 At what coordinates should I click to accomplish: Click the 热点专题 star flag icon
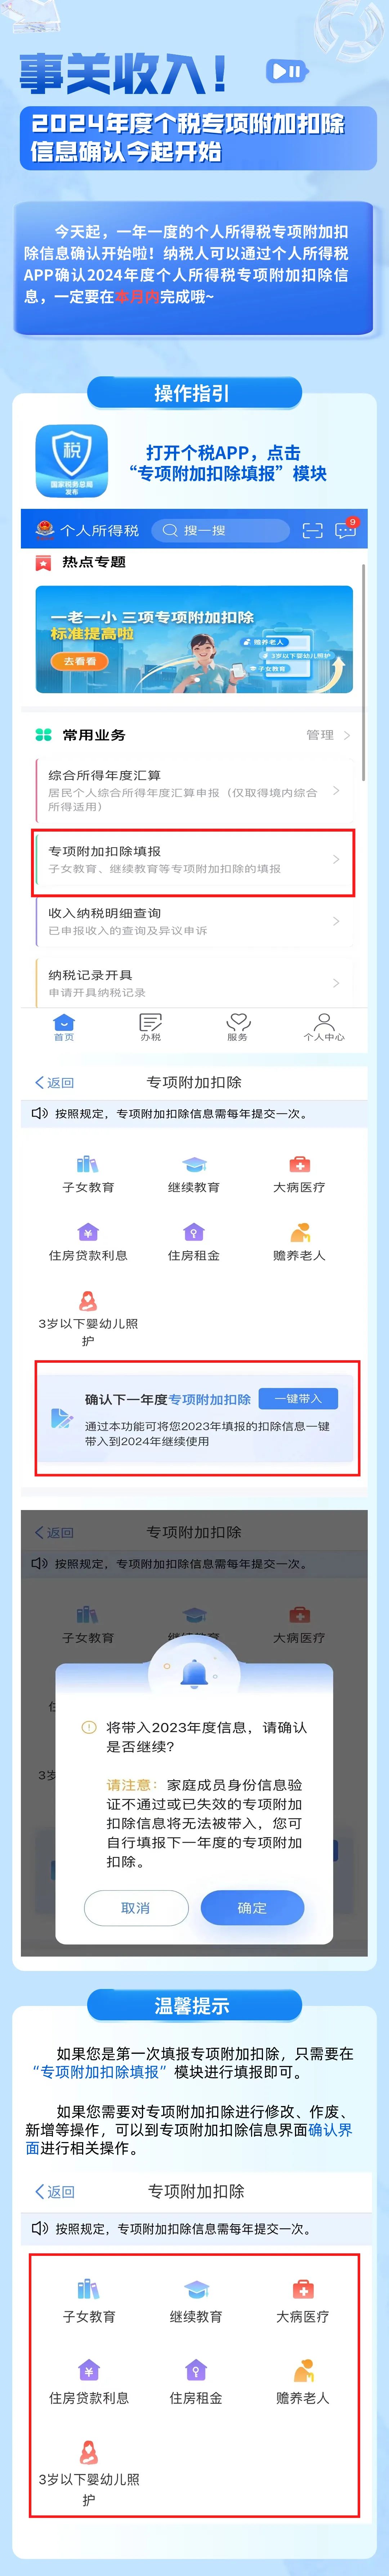(43, 563)
